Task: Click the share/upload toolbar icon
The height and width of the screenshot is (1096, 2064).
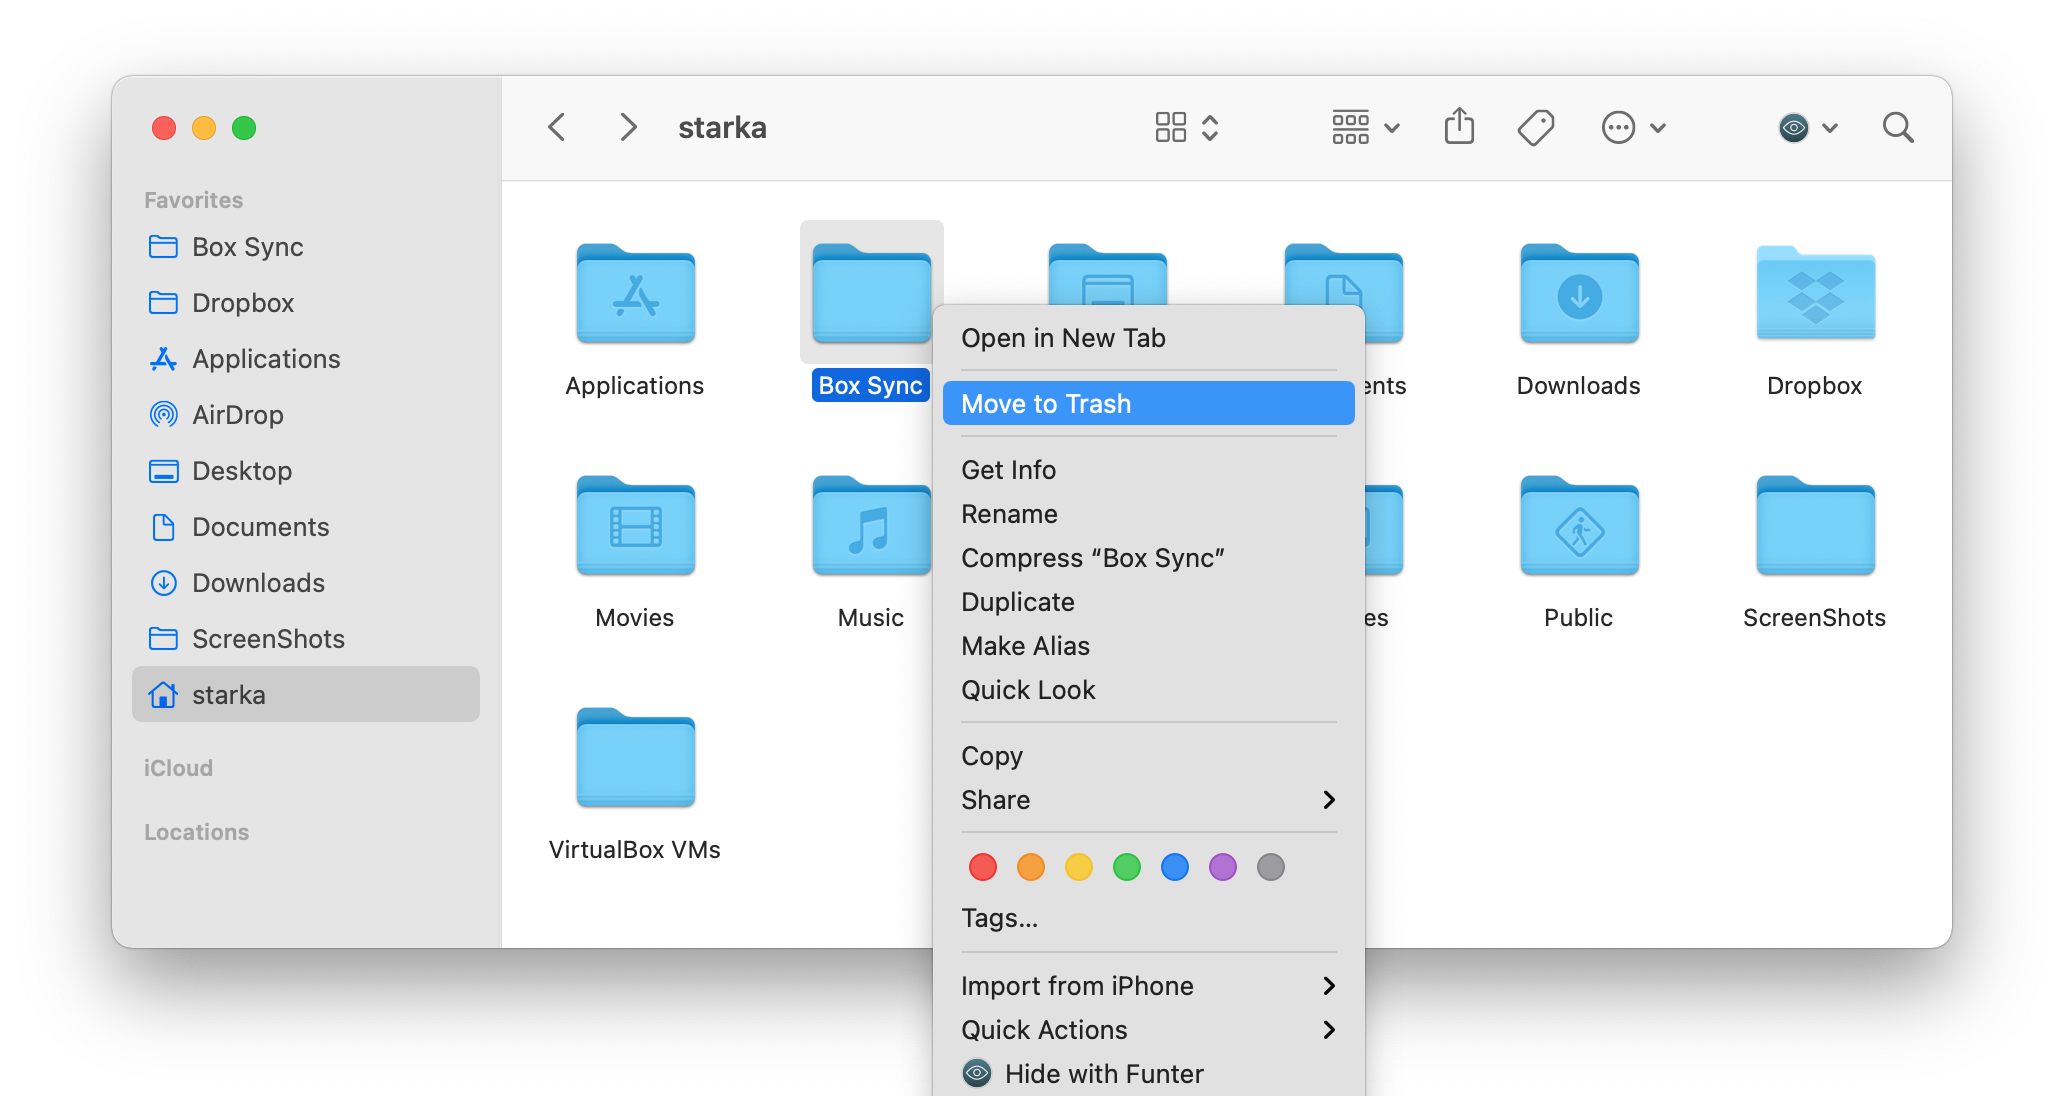Action: 1461,128
